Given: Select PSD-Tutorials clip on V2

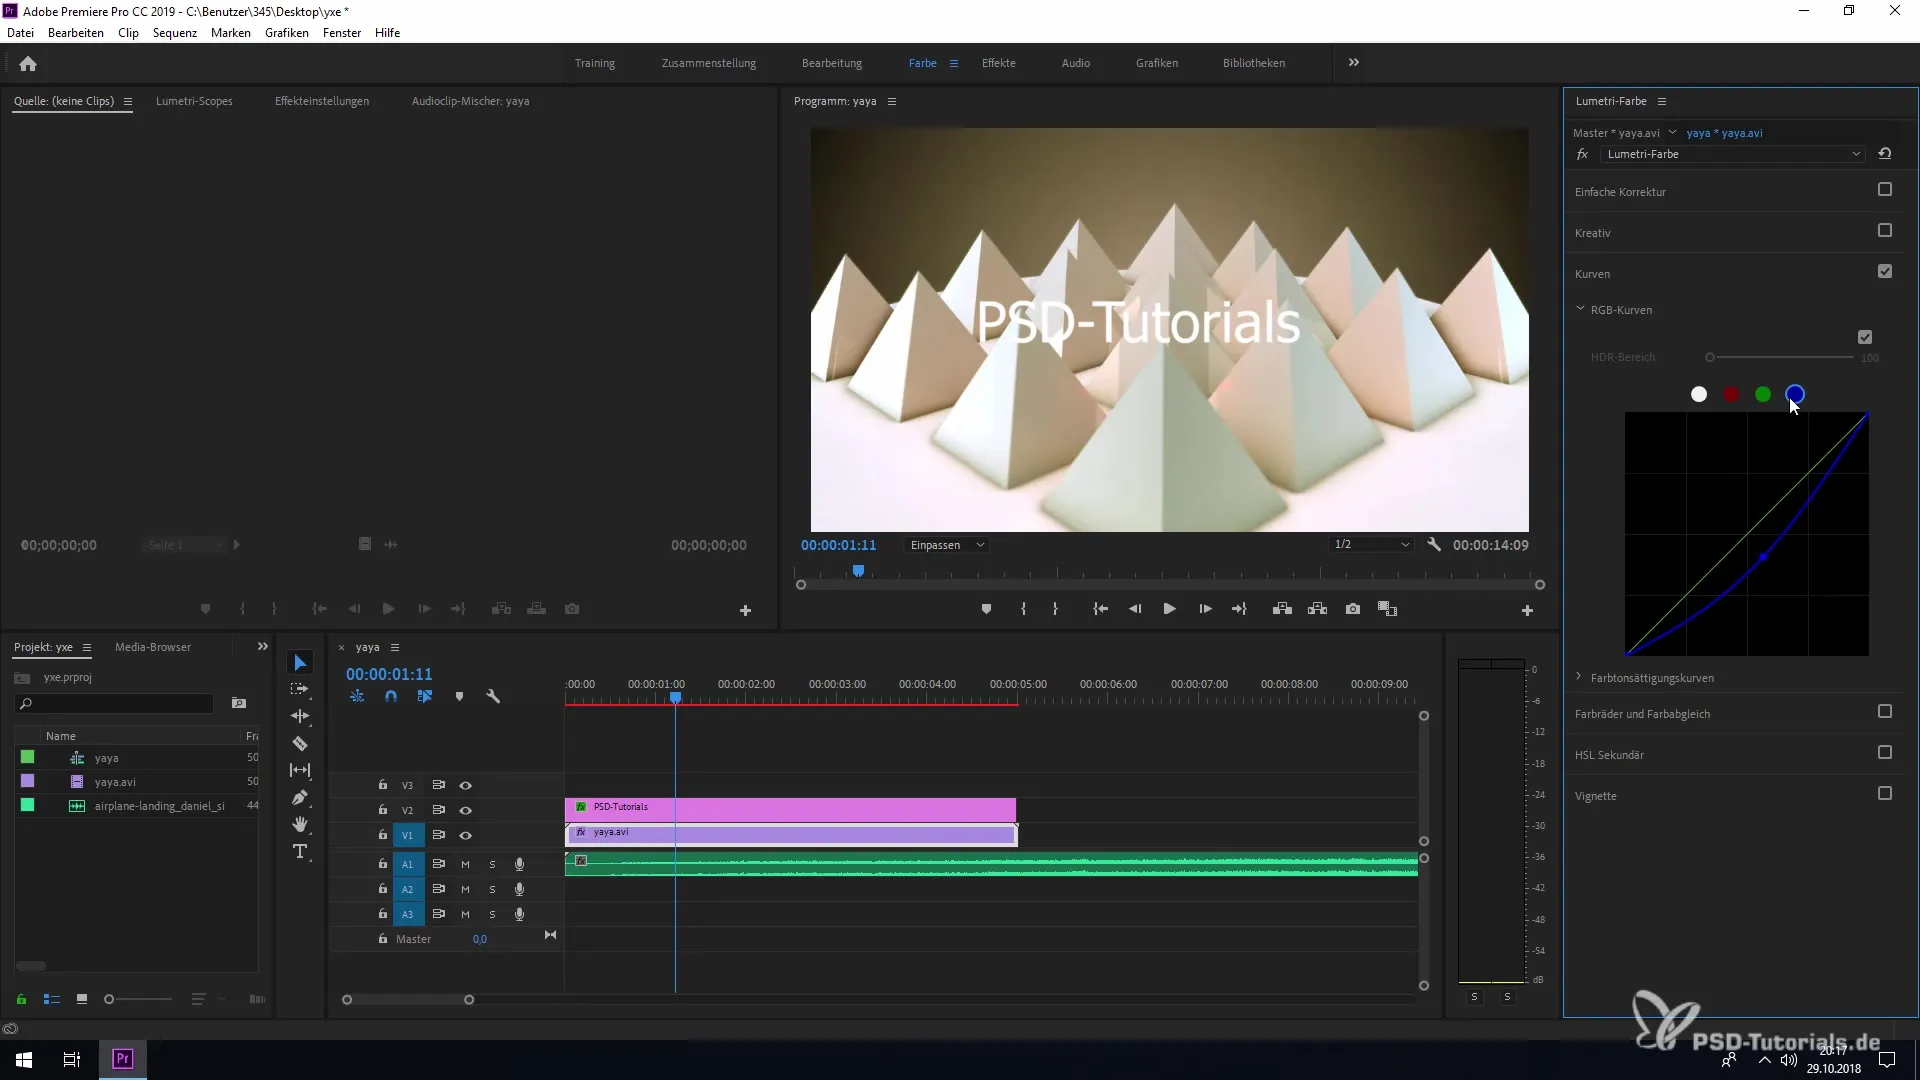Looking at the screenshot, I should (791, 809).
